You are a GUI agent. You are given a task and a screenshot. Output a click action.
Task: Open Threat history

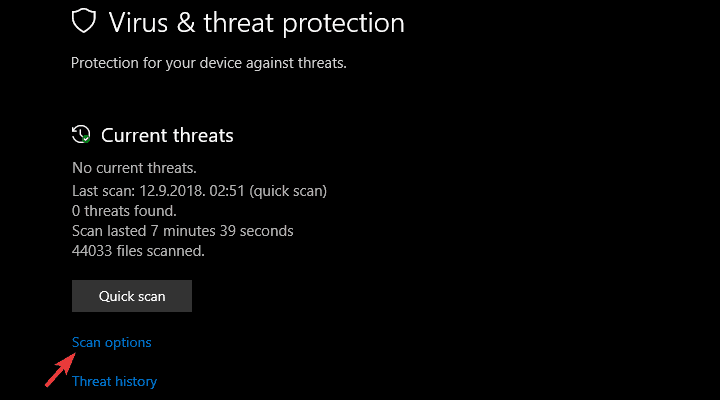114,381
